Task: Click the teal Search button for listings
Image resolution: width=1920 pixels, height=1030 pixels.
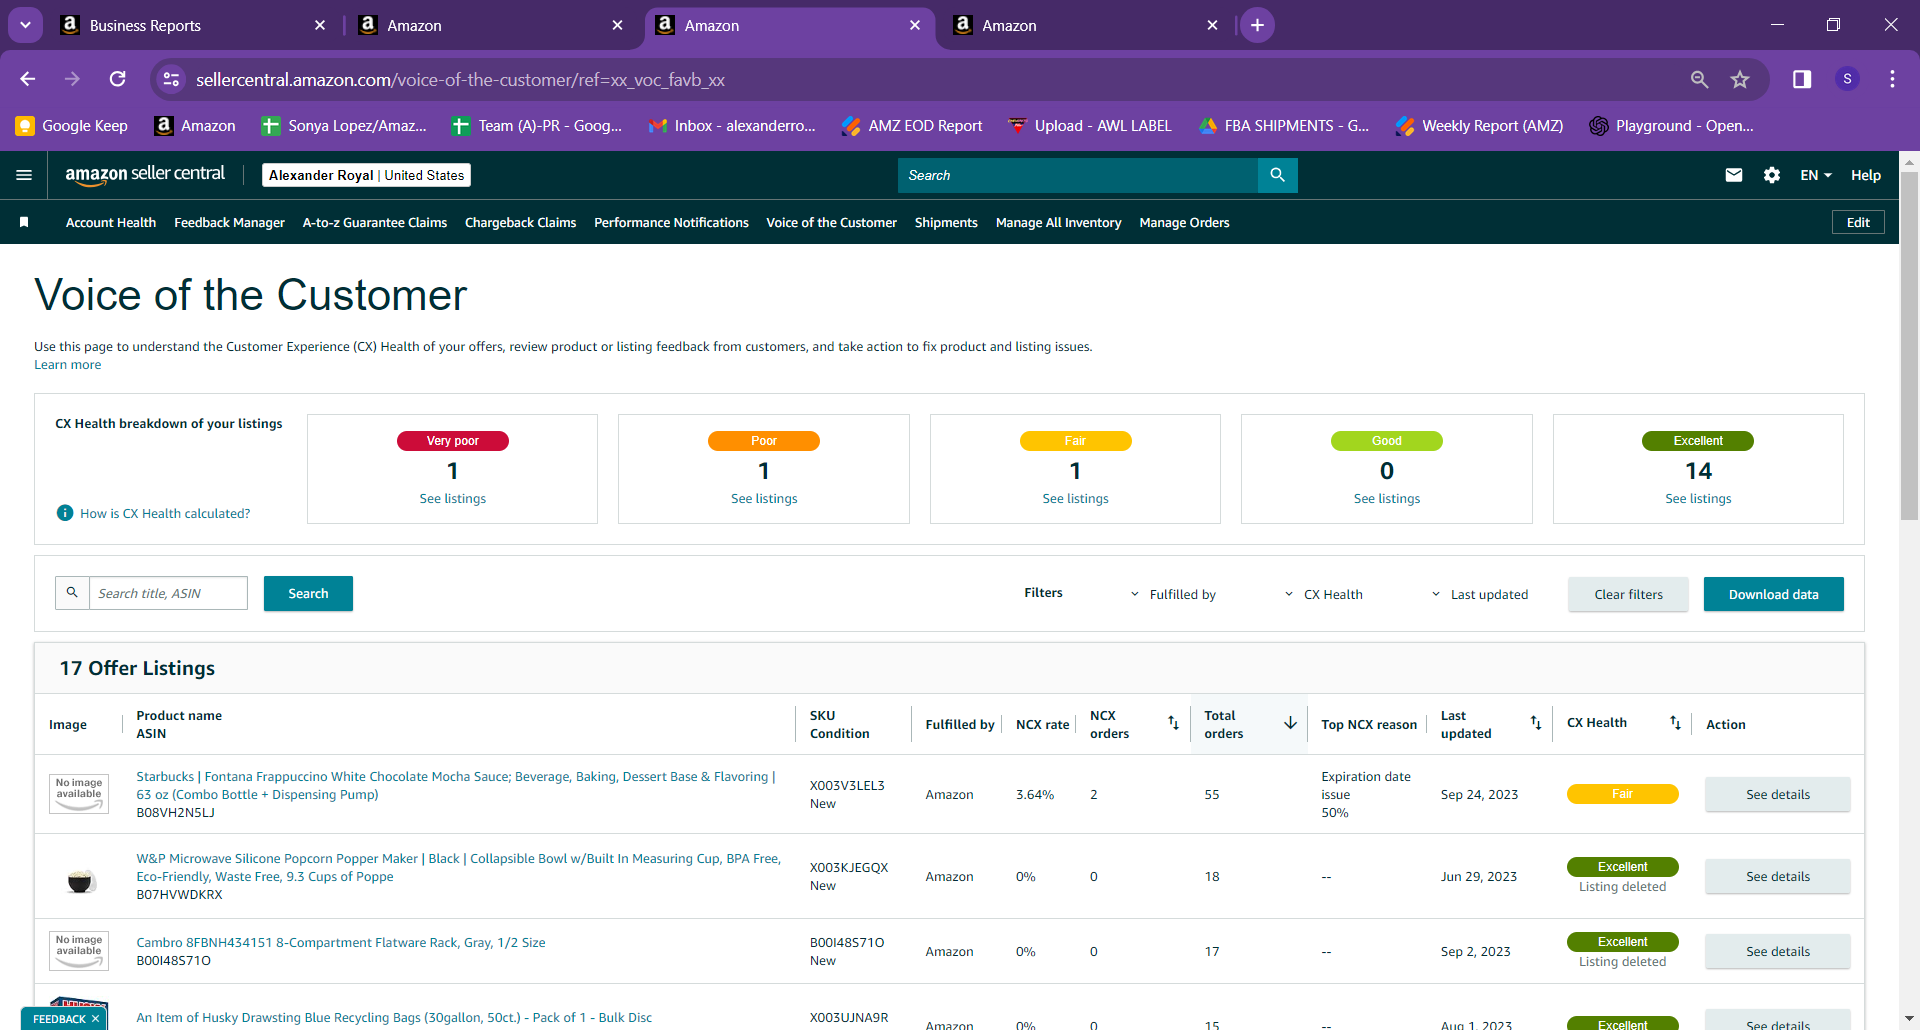Action: pos(308,593)
